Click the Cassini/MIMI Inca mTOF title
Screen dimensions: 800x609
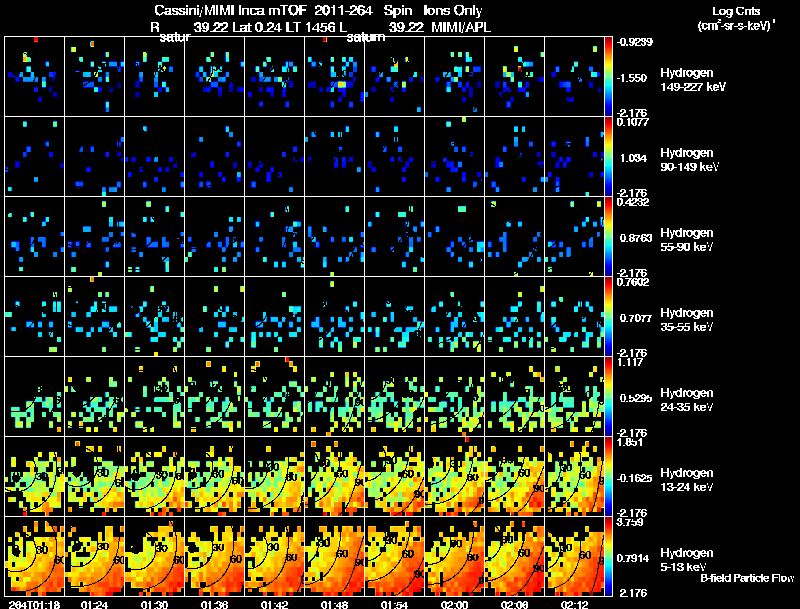point(230,10)
